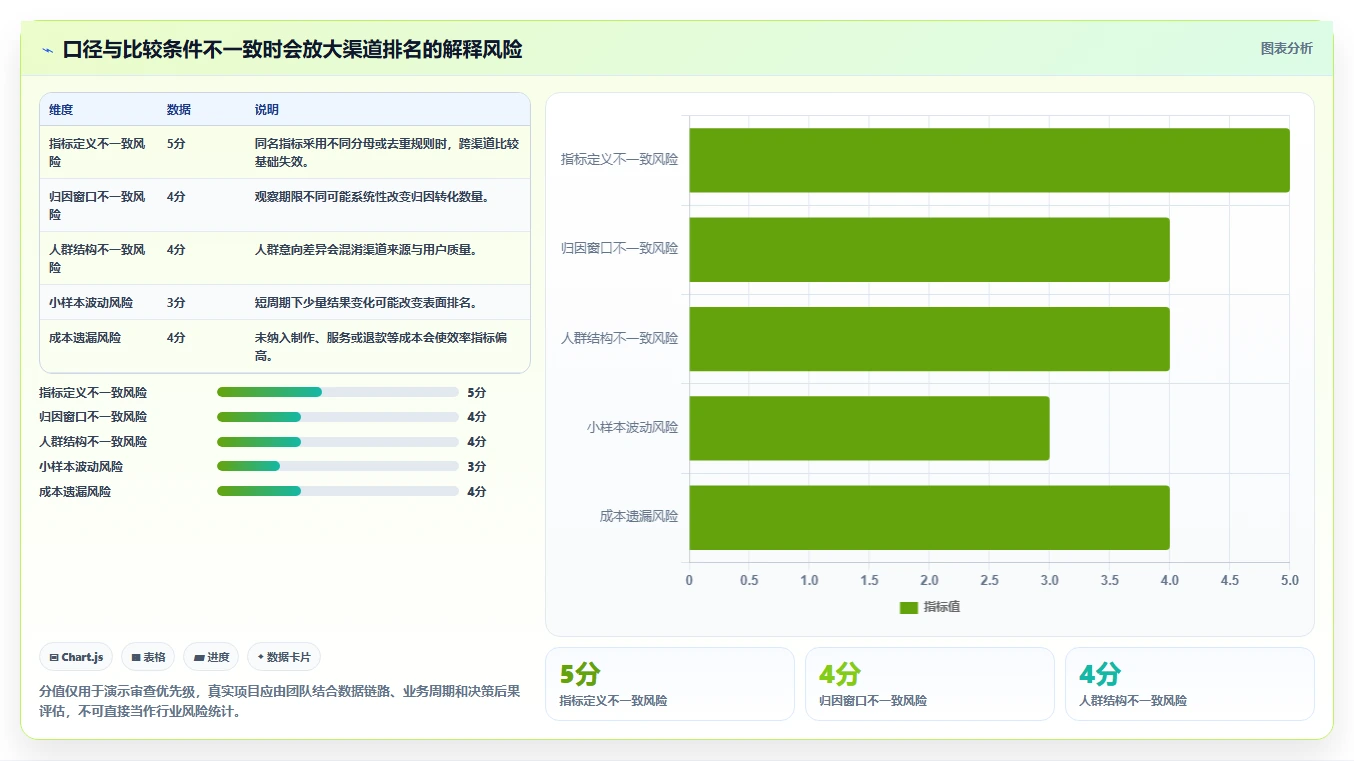The width and height of the screenshot is (1354, 761).
Task: Click the 数据 table column header
Action: pyautogui.click(x=179, y=110)
